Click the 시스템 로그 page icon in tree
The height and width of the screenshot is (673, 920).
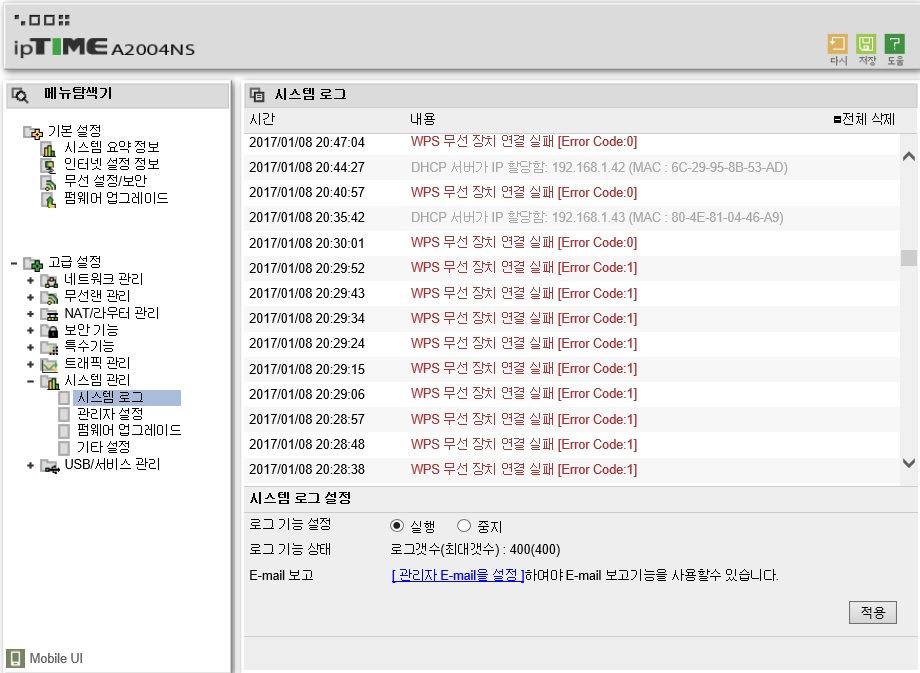65,398
